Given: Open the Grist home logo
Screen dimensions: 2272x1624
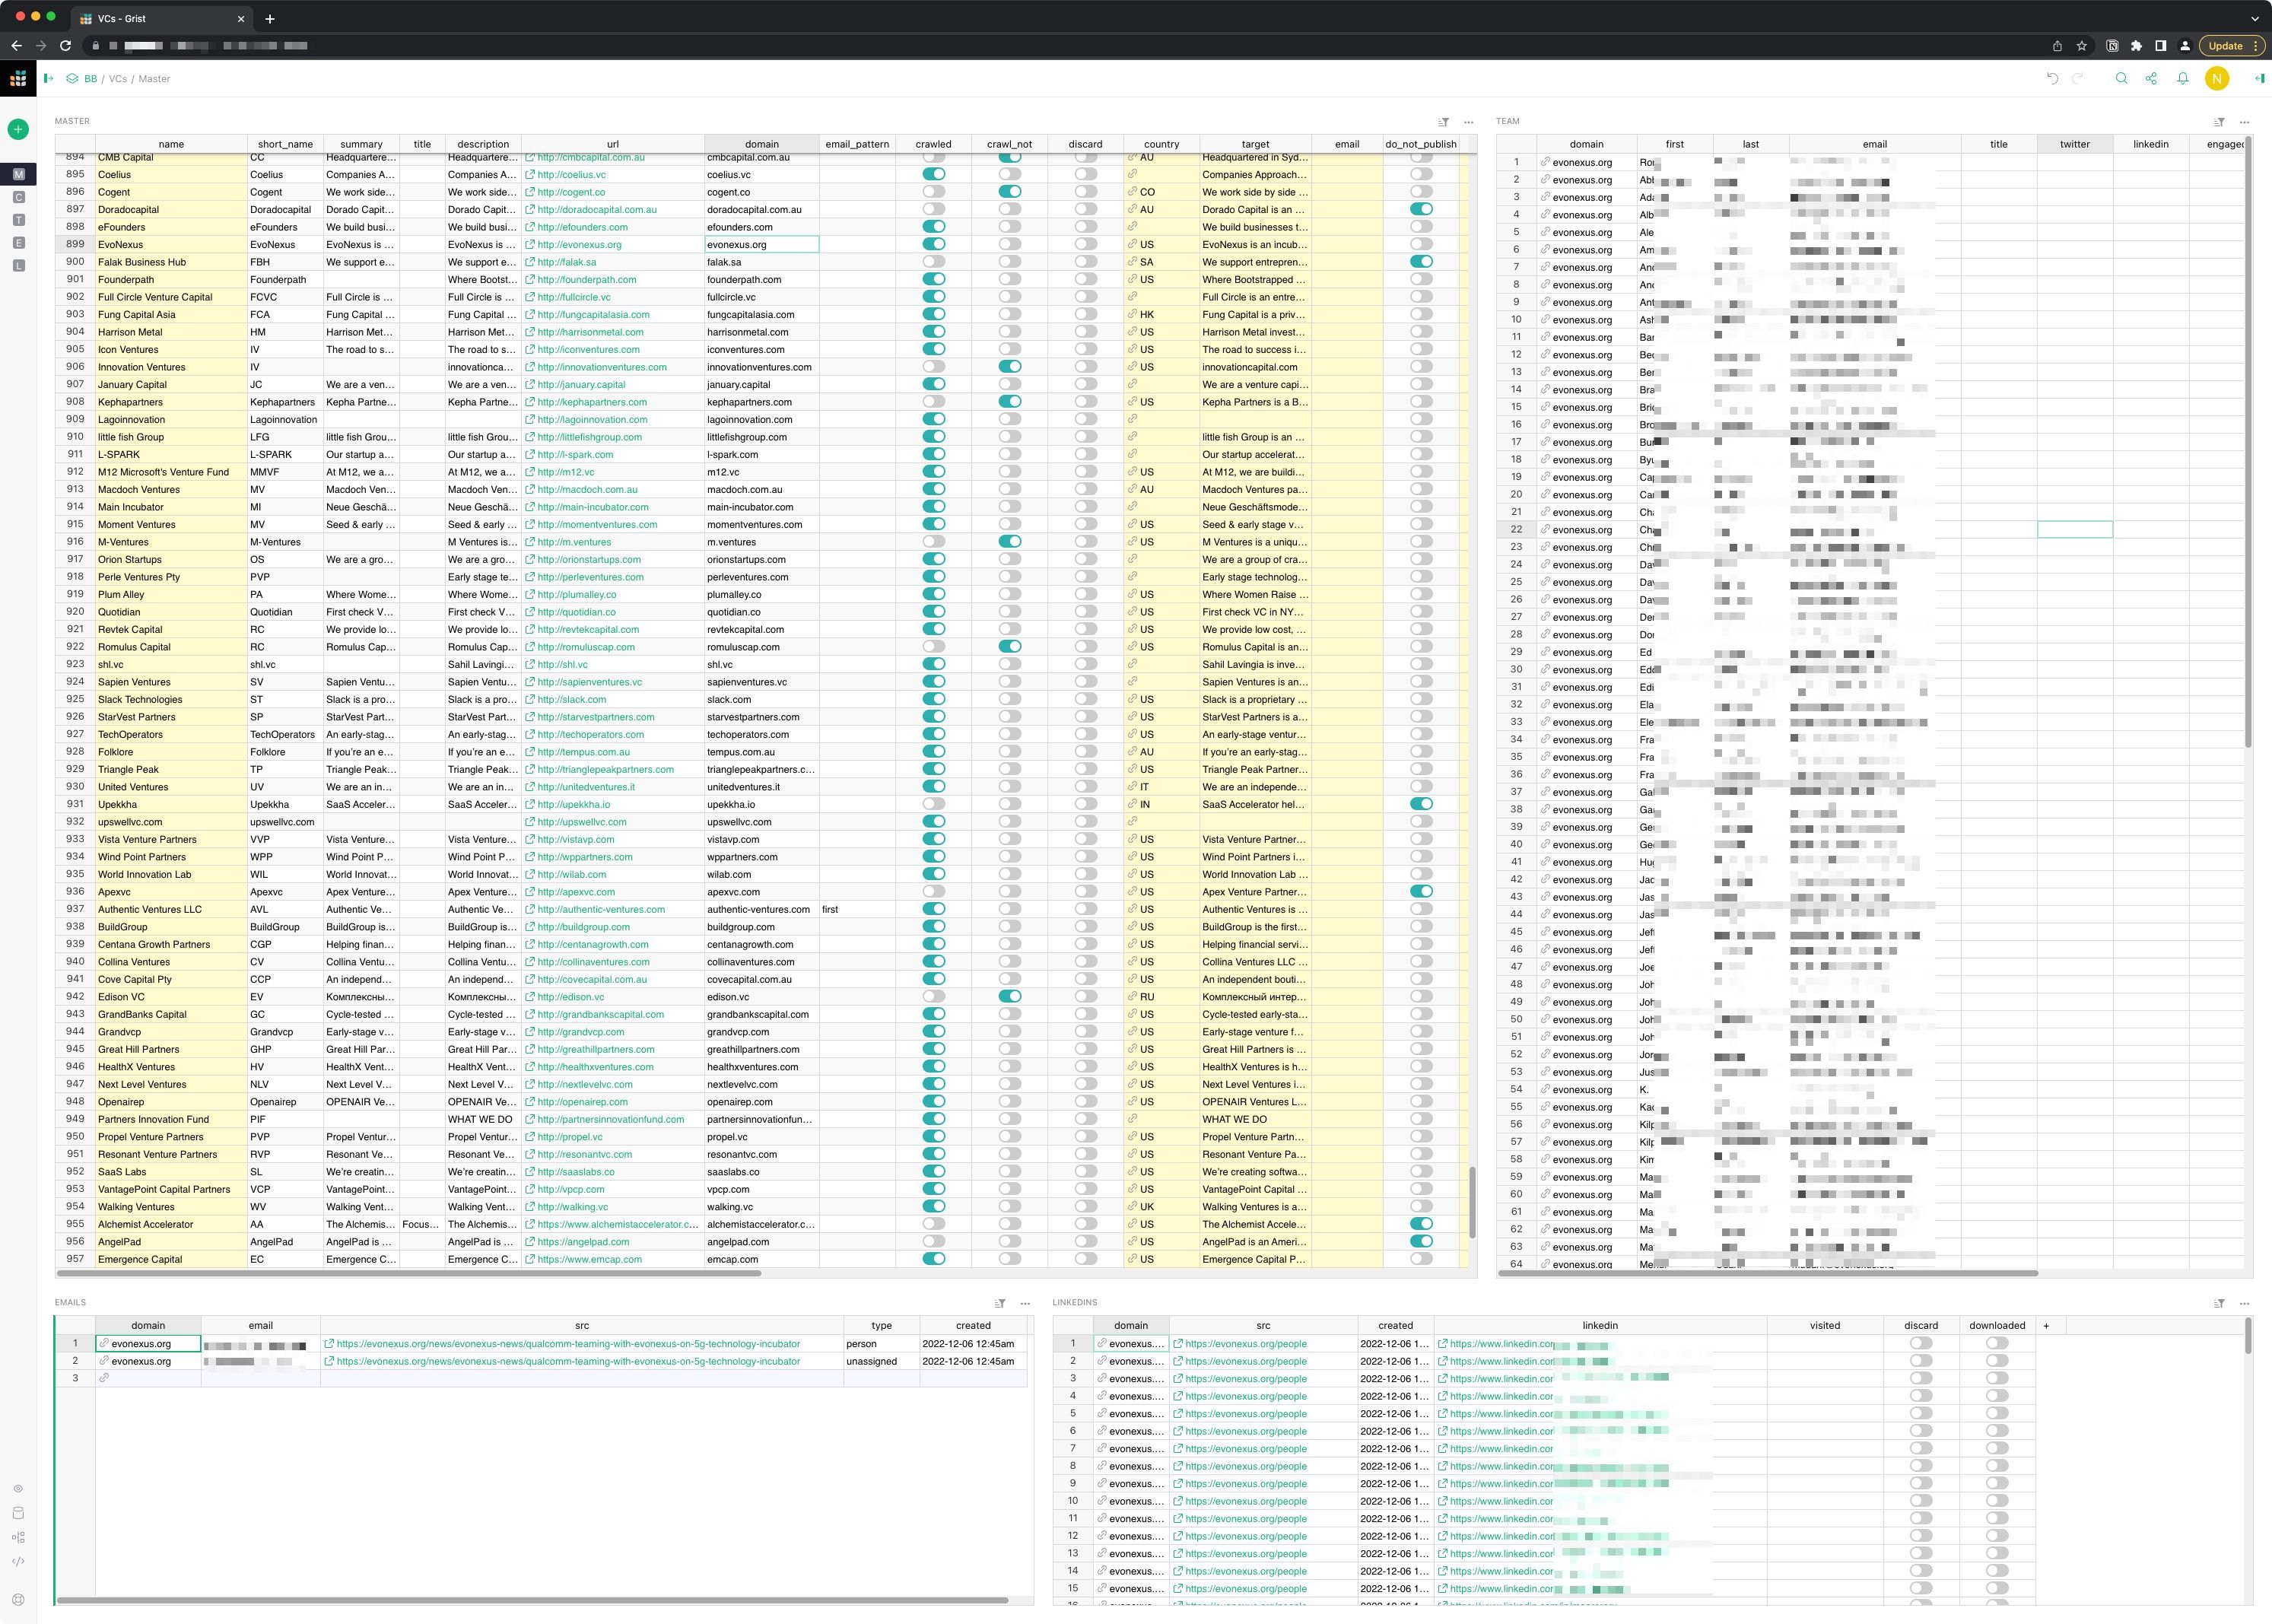Looking at the screenshot, I should pos(18,78).
